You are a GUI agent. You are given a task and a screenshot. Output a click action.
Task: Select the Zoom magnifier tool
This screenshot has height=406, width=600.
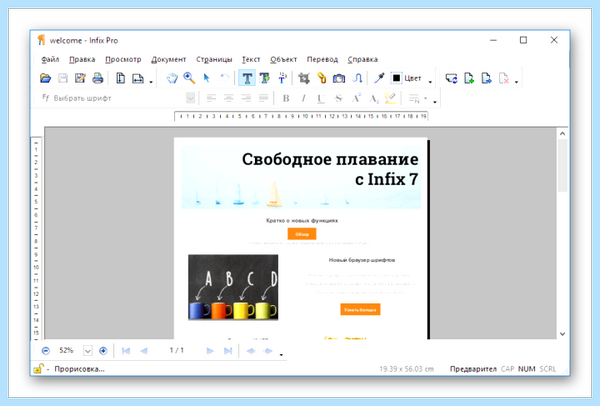click(189, 78)
